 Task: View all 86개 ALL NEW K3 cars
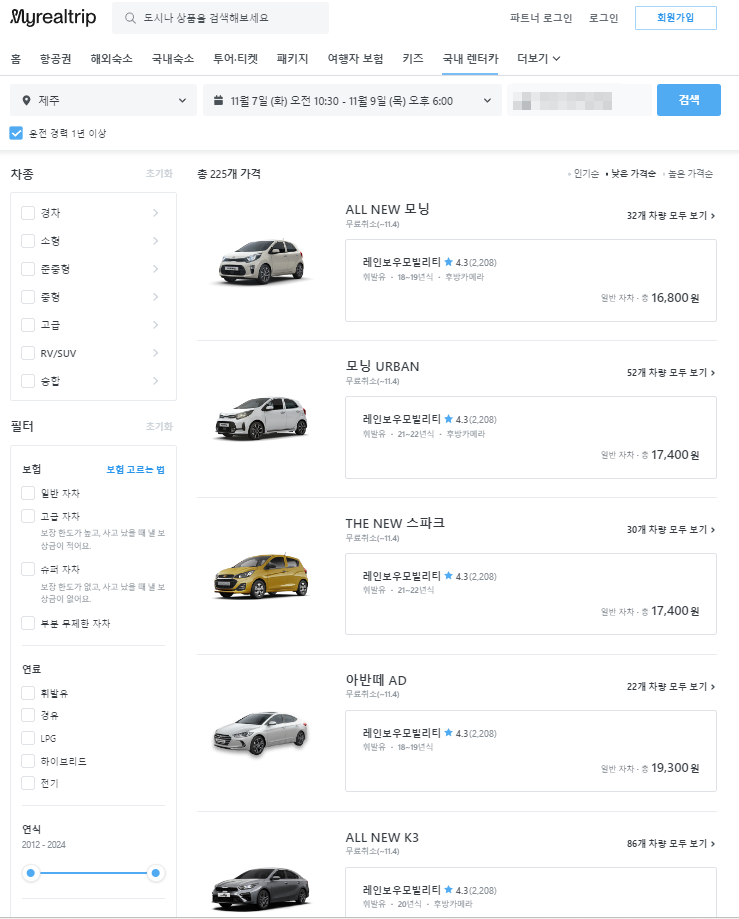tap(671, 844)
